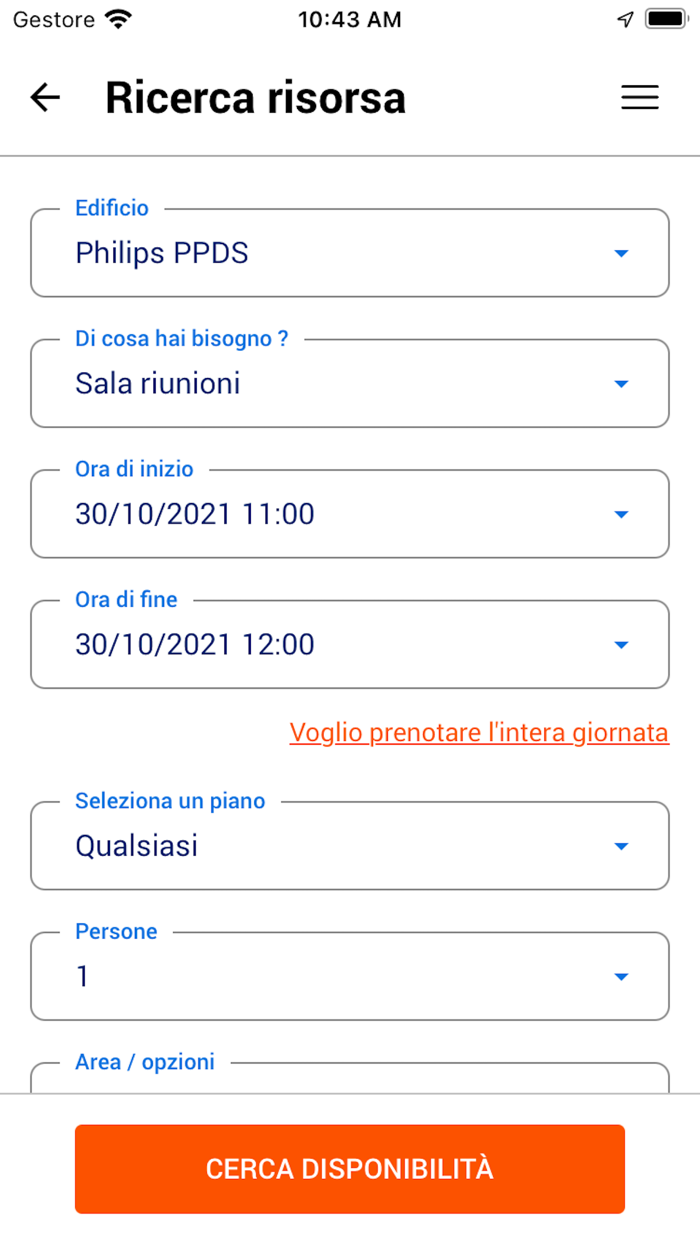The image size is (700, 1244).
Task: Open the hamburger menu
Action: point(640,97)
